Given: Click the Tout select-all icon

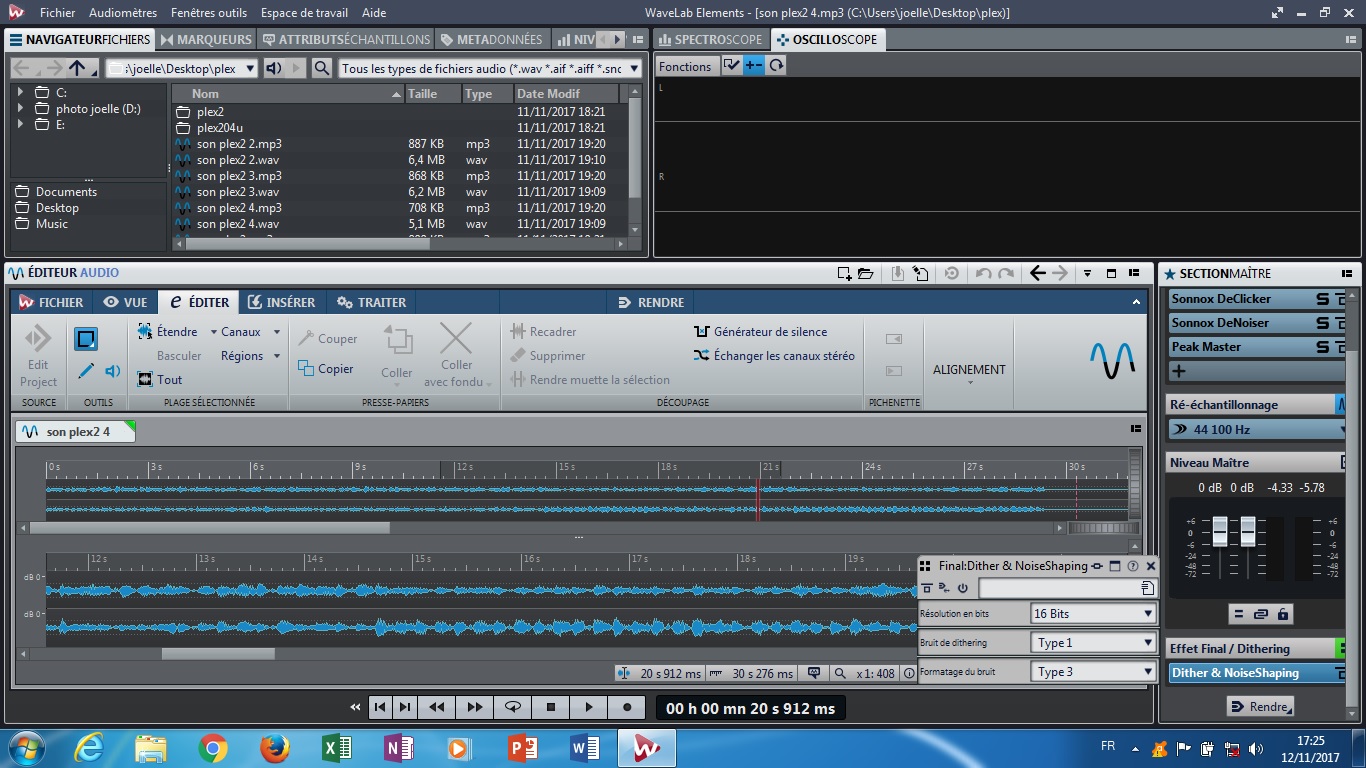Looking at the screenshot, I should [x=145, y=379].
